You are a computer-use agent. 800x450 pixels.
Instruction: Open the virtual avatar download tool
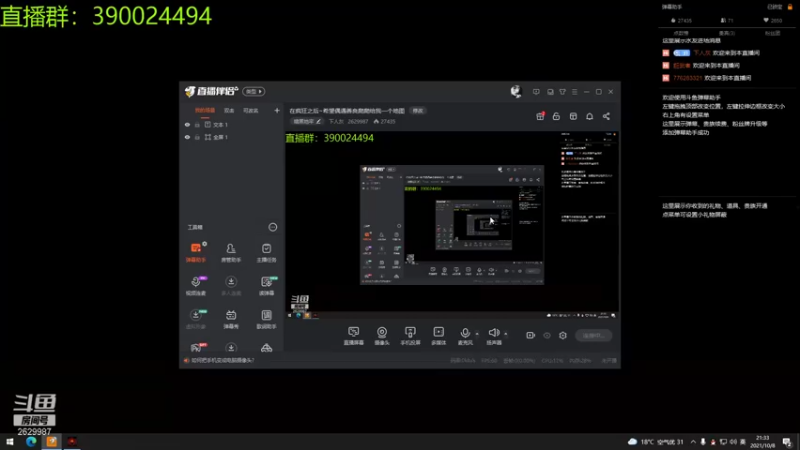click(x=196, y=319)
